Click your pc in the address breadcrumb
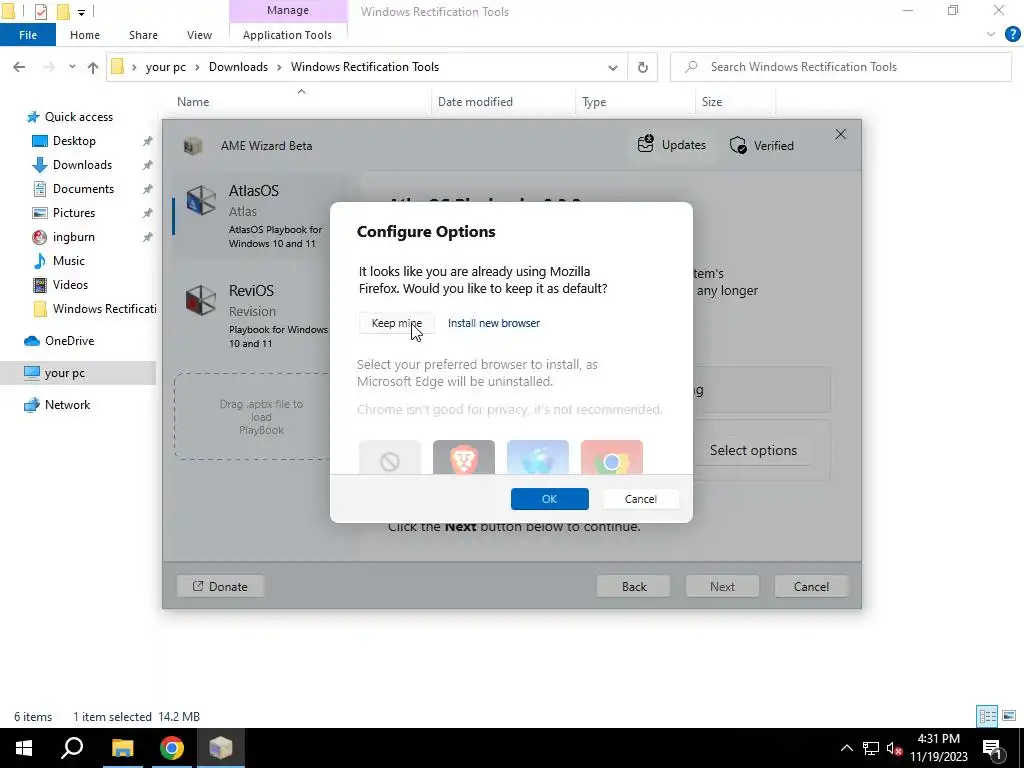Viewport: 1024px width, 768px height. tap(165, 67)
